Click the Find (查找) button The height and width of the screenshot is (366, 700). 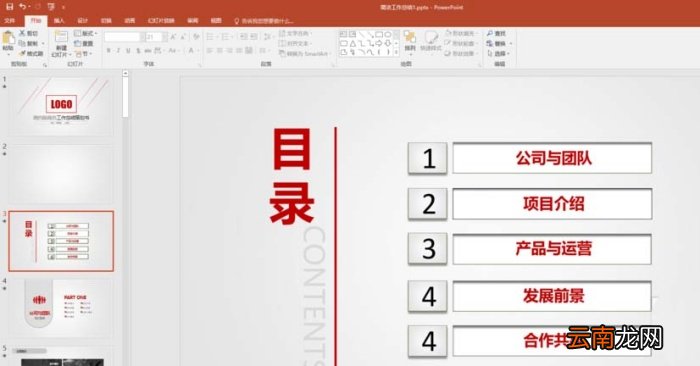point(496,33)
